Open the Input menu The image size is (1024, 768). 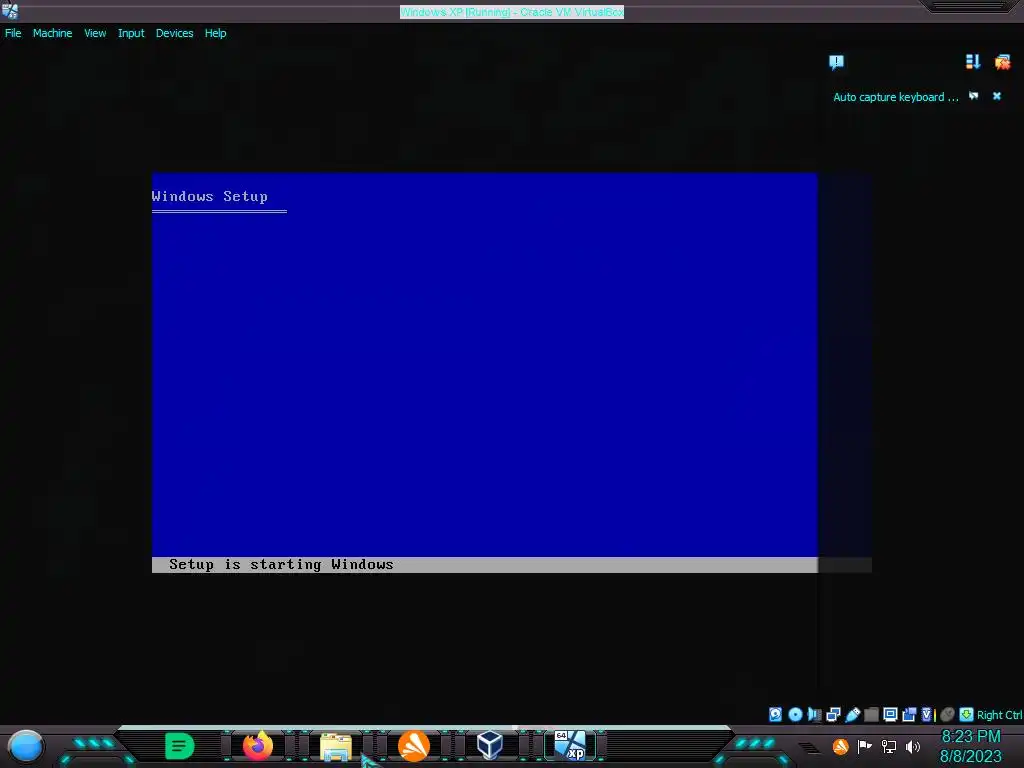(131, 33)
